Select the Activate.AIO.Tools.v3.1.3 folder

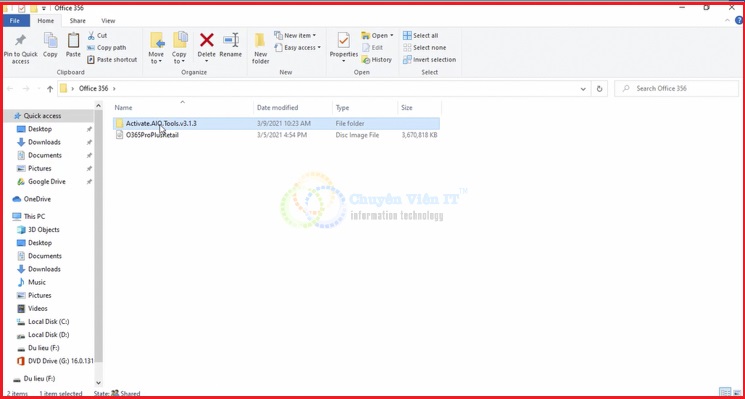277,124
